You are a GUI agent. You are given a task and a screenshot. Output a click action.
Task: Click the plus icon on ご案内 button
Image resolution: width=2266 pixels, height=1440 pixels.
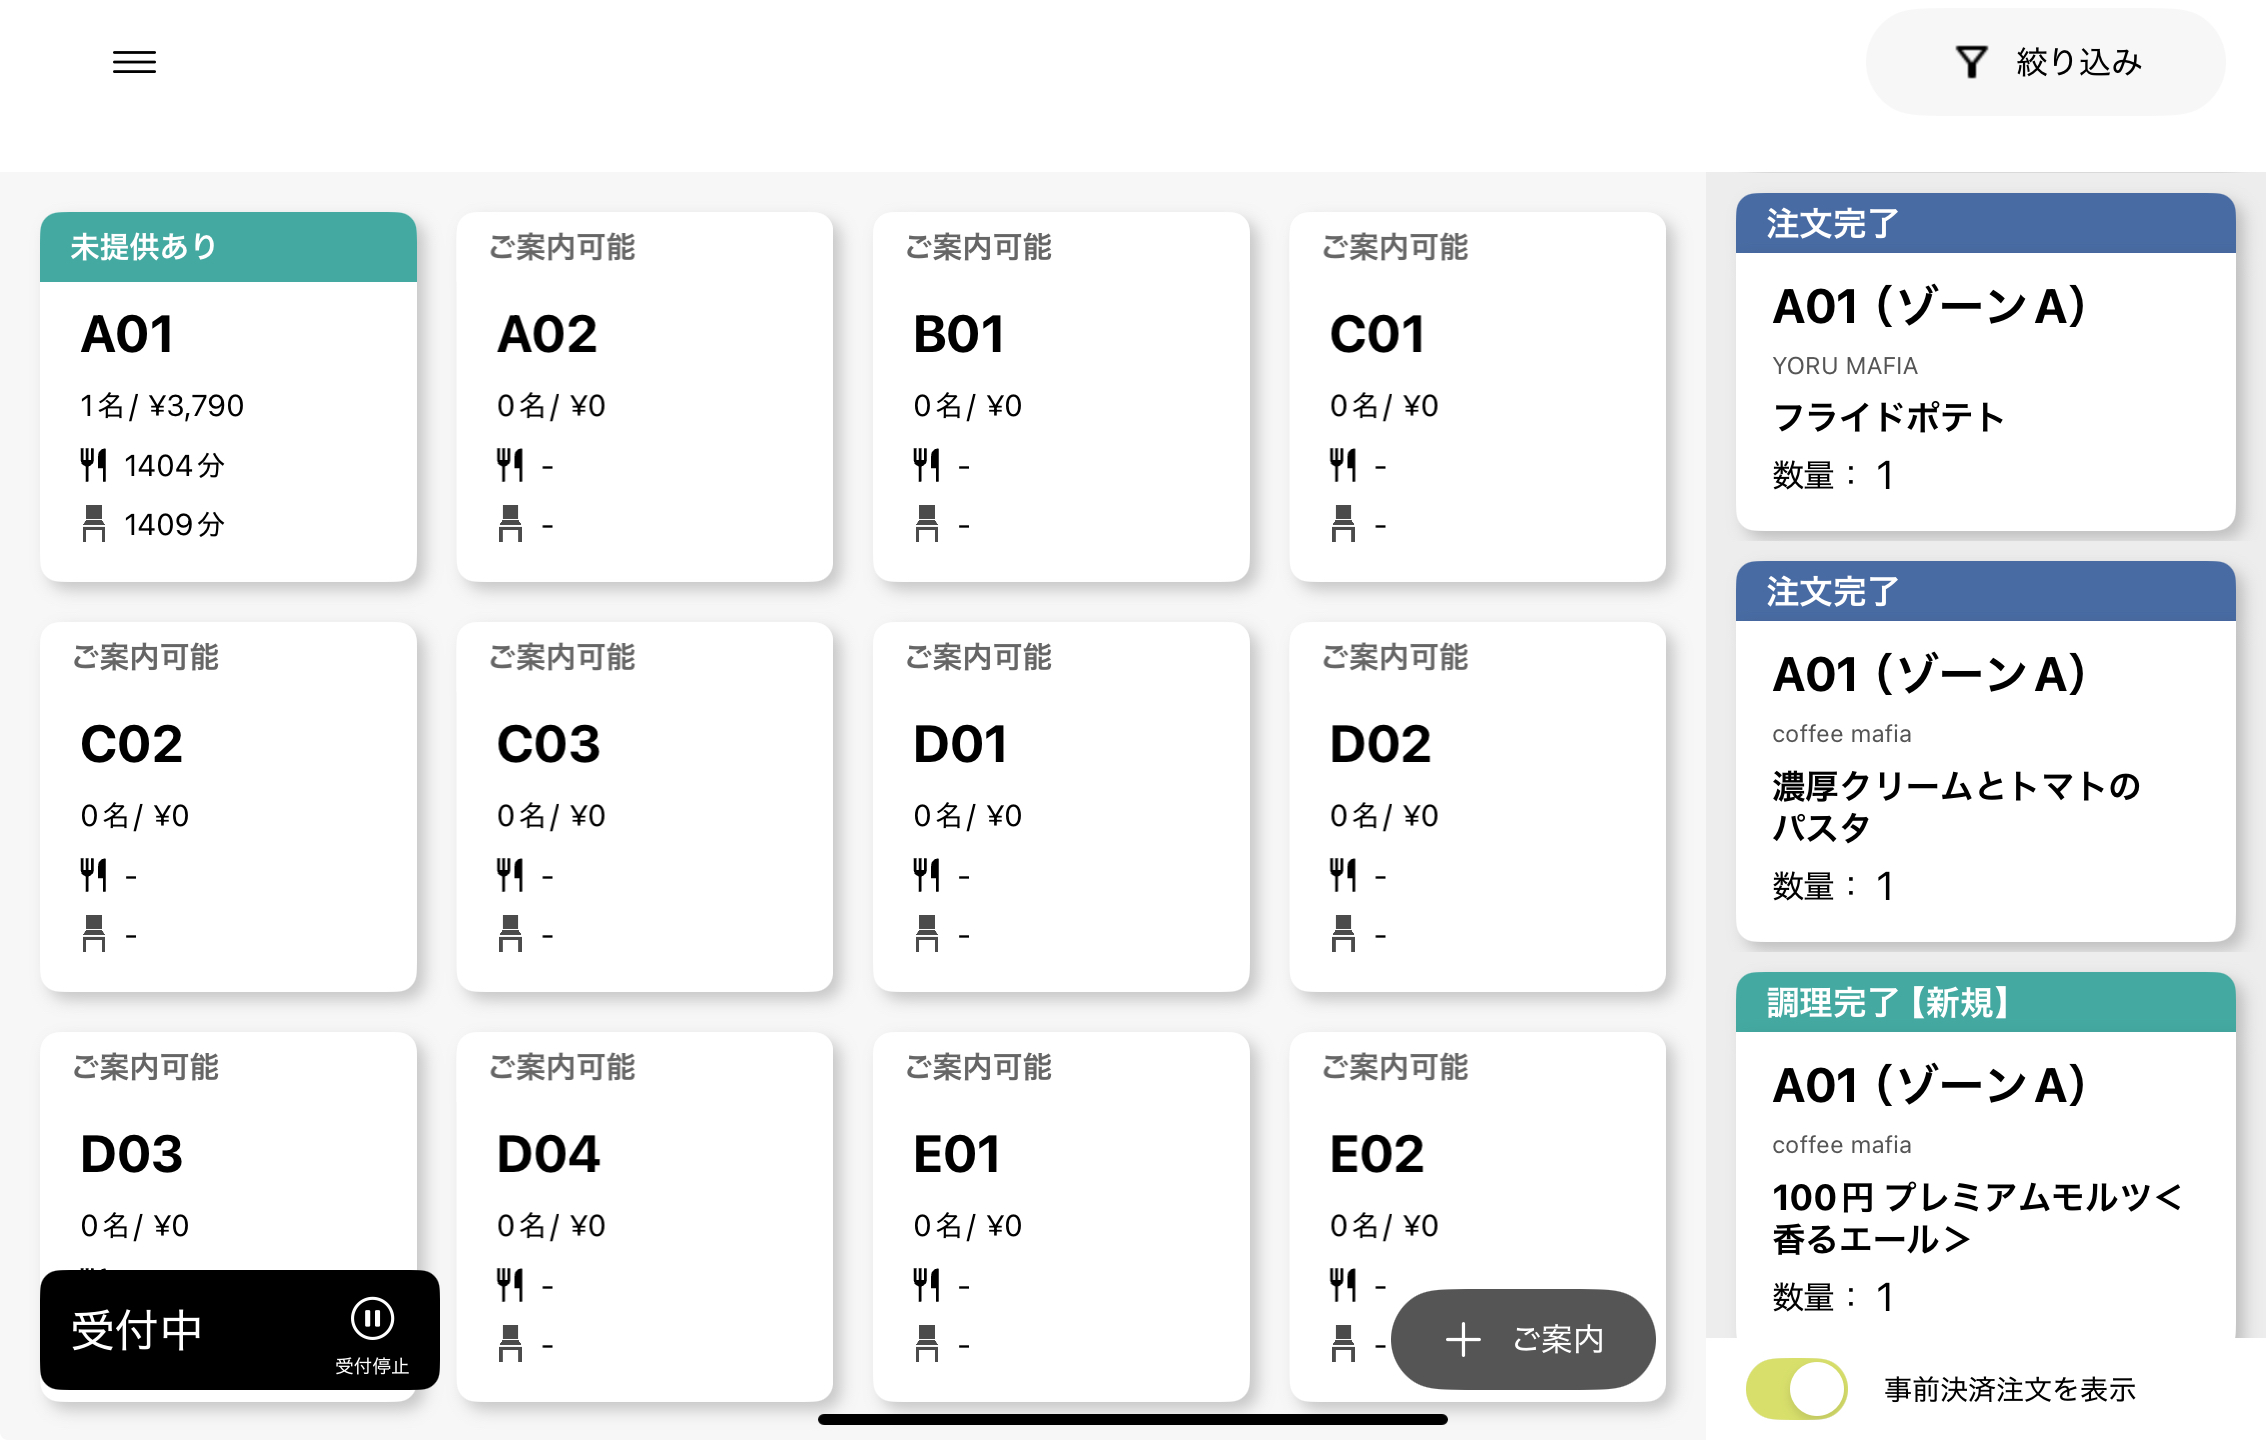[x=1463, y=1339]
